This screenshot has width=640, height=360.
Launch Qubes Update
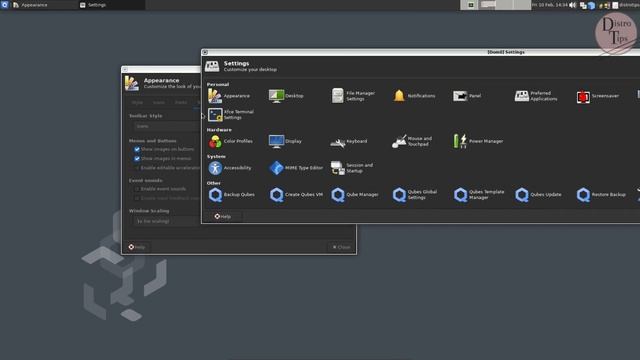point(538,195)
